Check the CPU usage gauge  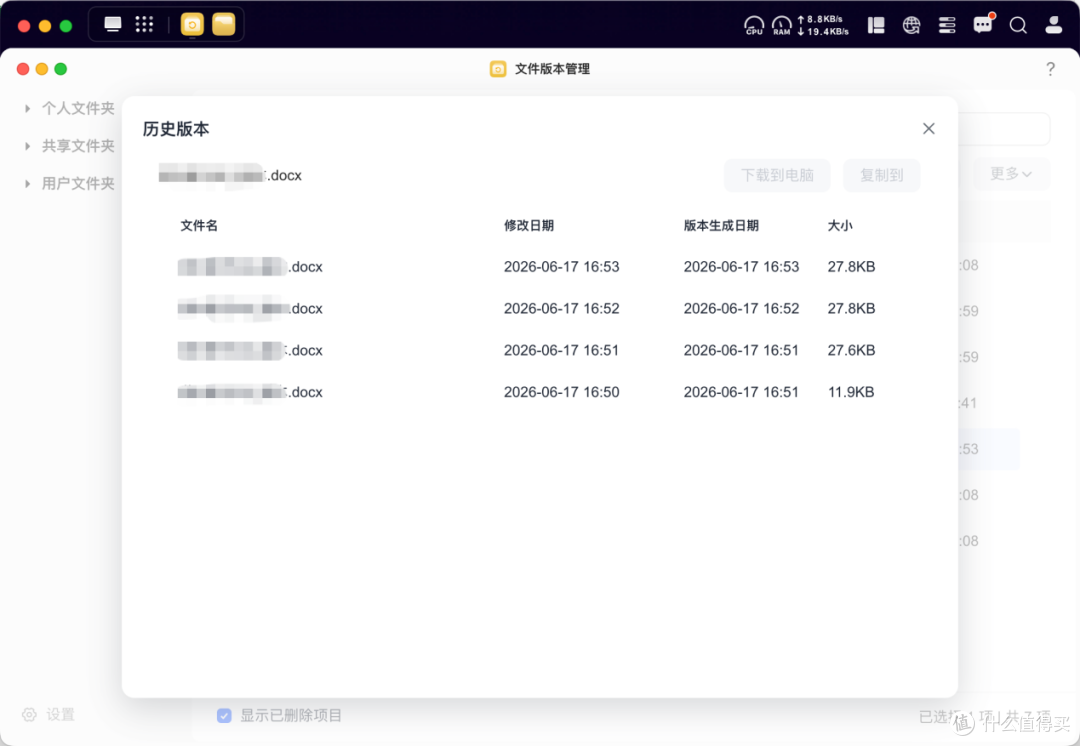pos(754,25)
